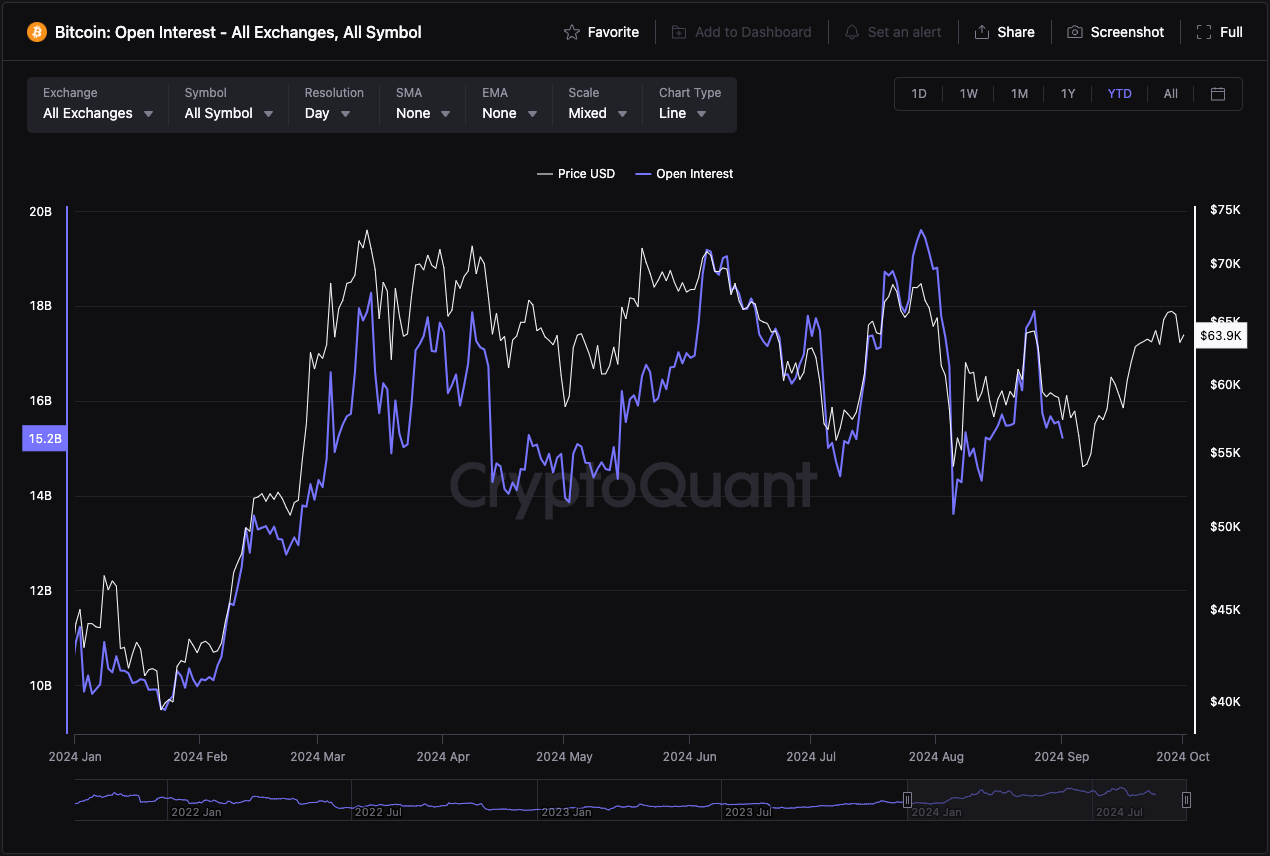
Task: Click the $75K right axis label
Action: pos(1225,210)
